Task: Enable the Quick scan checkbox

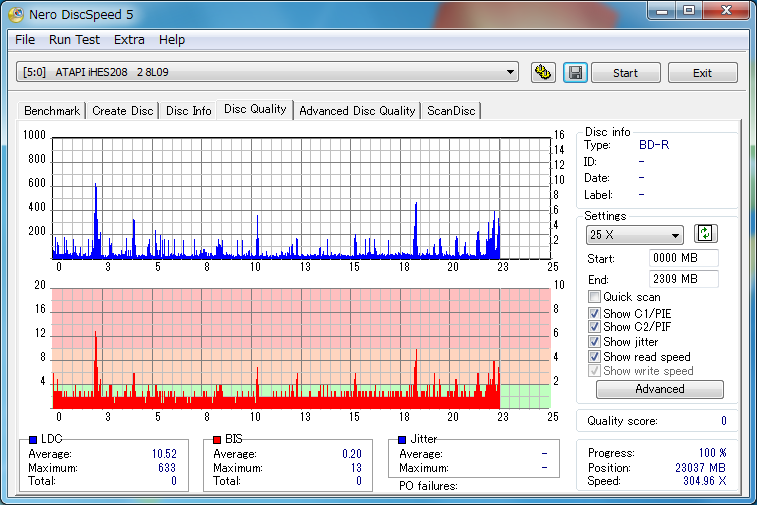Action: click(x=594, y=296)
